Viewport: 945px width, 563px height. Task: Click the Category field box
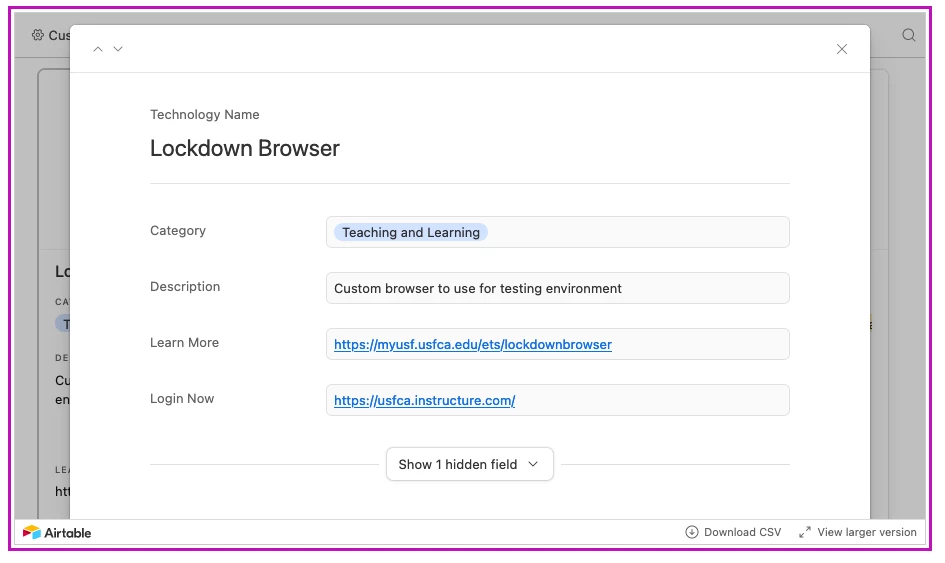(x=557, y=232)
